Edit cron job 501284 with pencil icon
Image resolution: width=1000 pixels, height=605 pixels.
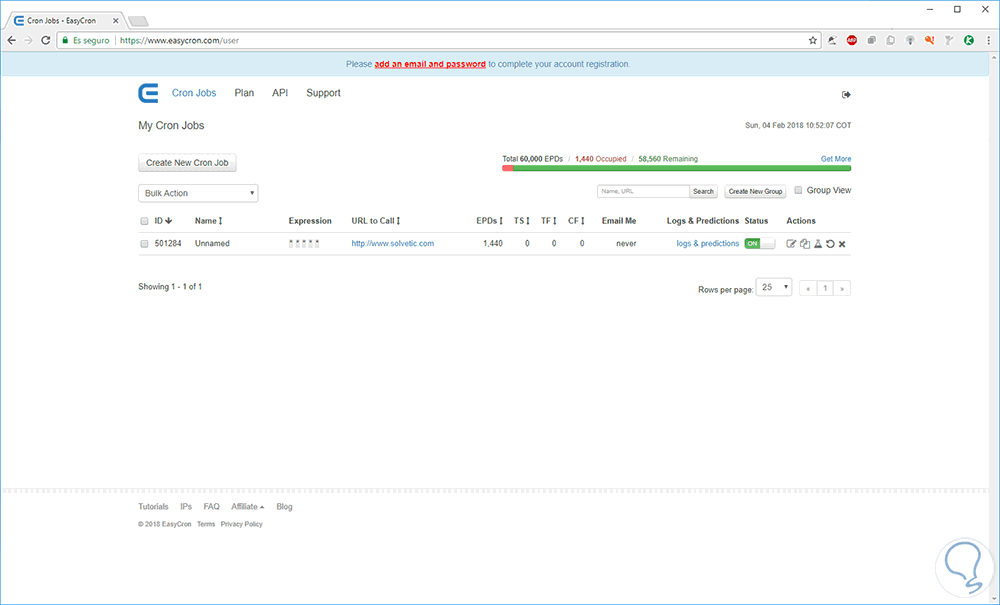coord(791,244)
